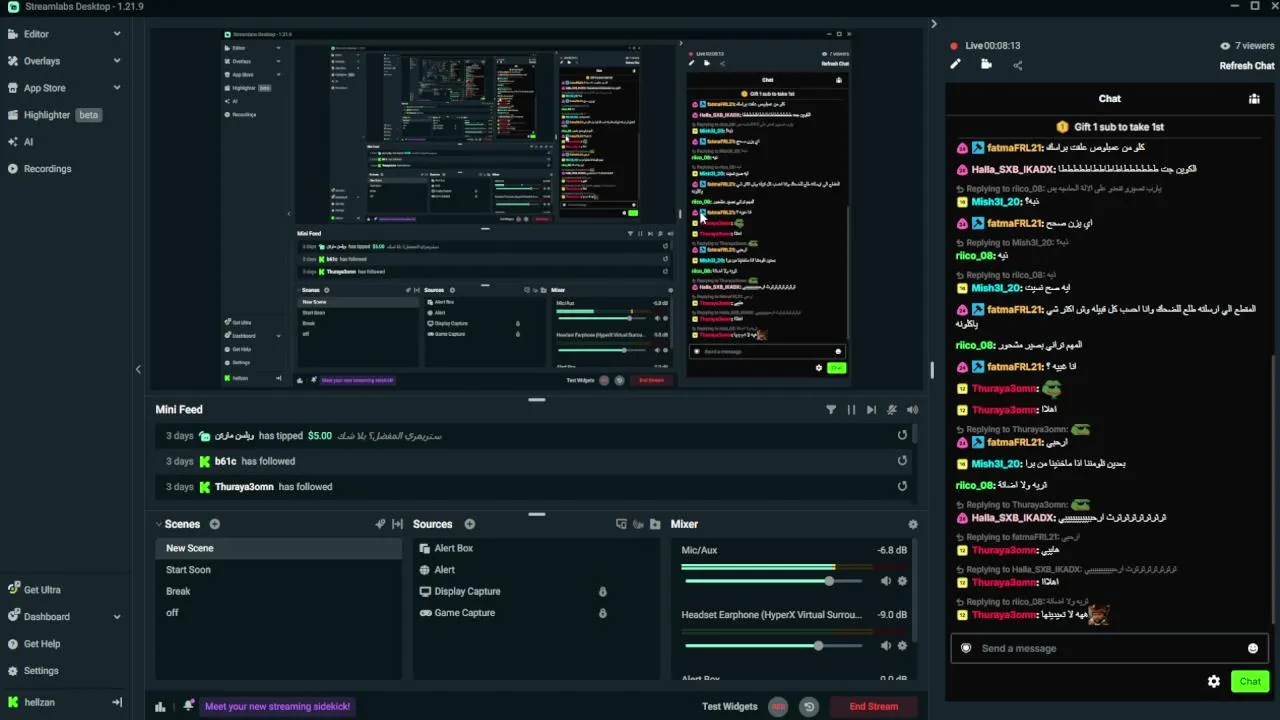The width and height of the screenshot is (1280, 720).
Task: Pause the Mini Feed alert queue
Action: 851,410
